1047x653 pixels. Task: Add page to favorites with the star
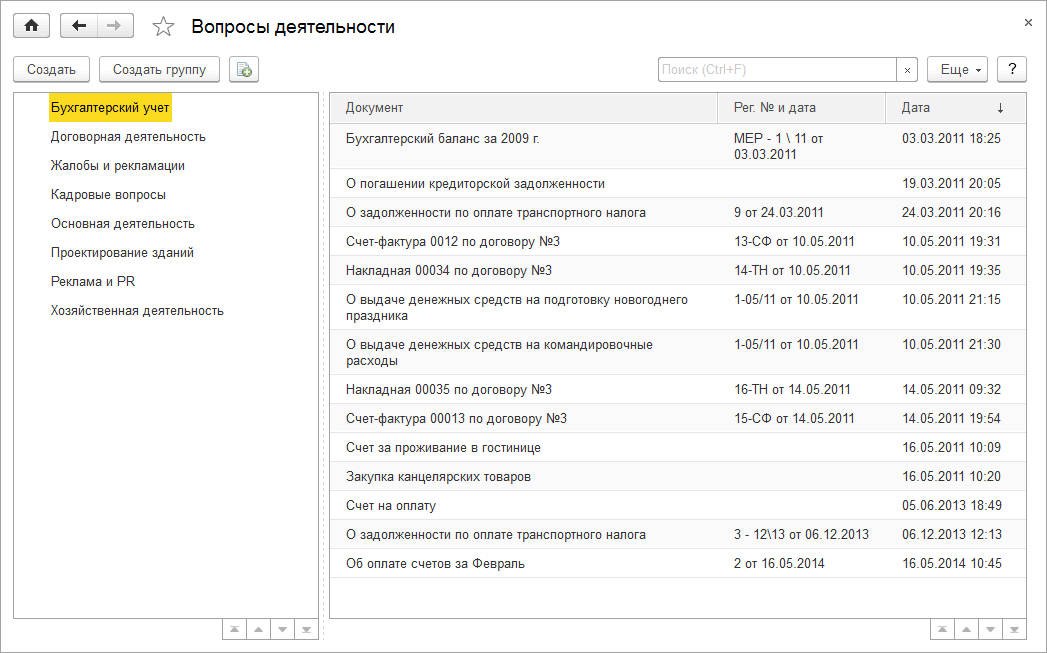[x=163, y=27]
